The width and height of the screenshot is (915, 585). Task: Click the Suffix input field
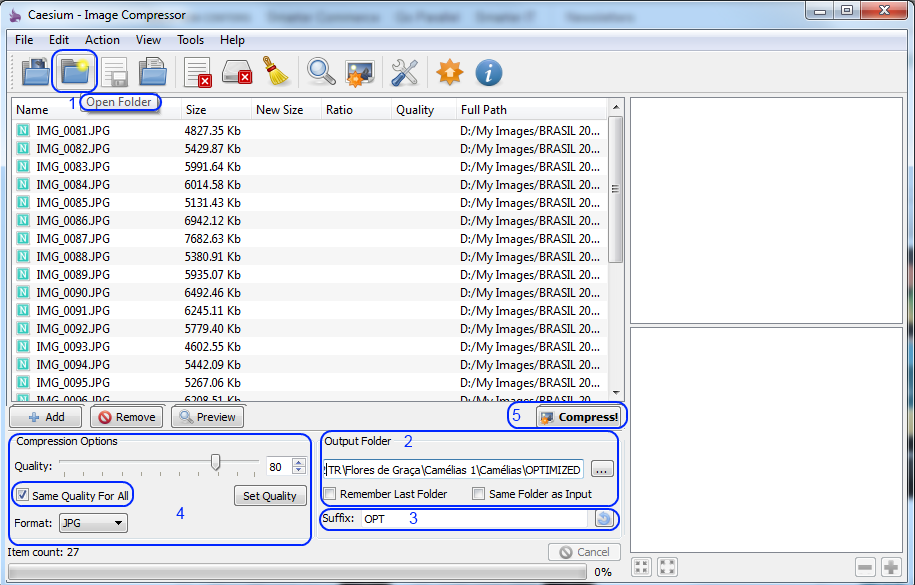(476, 518)
